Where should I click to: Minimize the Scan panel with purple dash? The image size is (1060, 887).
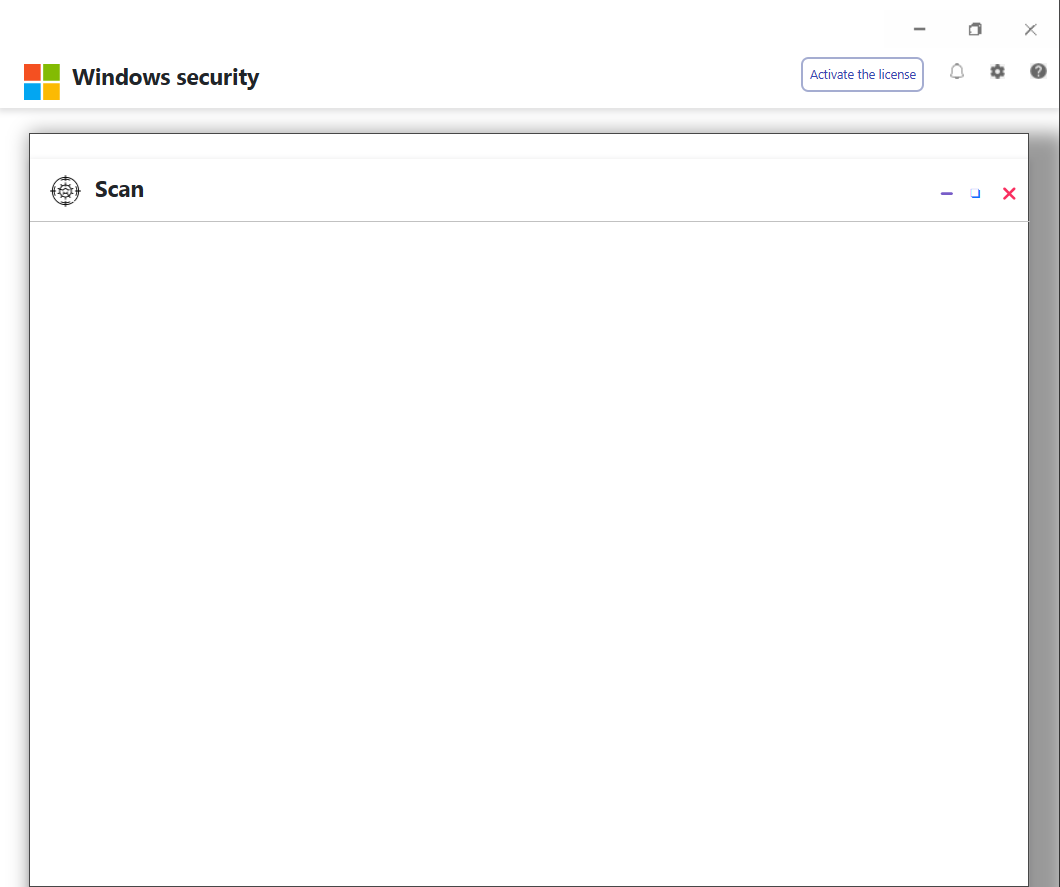tap(946, 194)
